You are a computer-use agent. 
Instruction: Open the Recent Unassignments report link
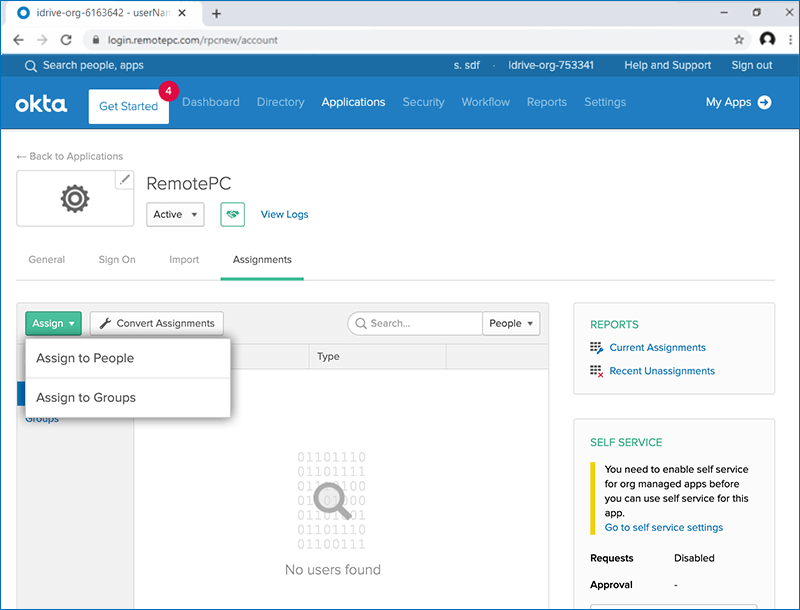coord(662,371)
